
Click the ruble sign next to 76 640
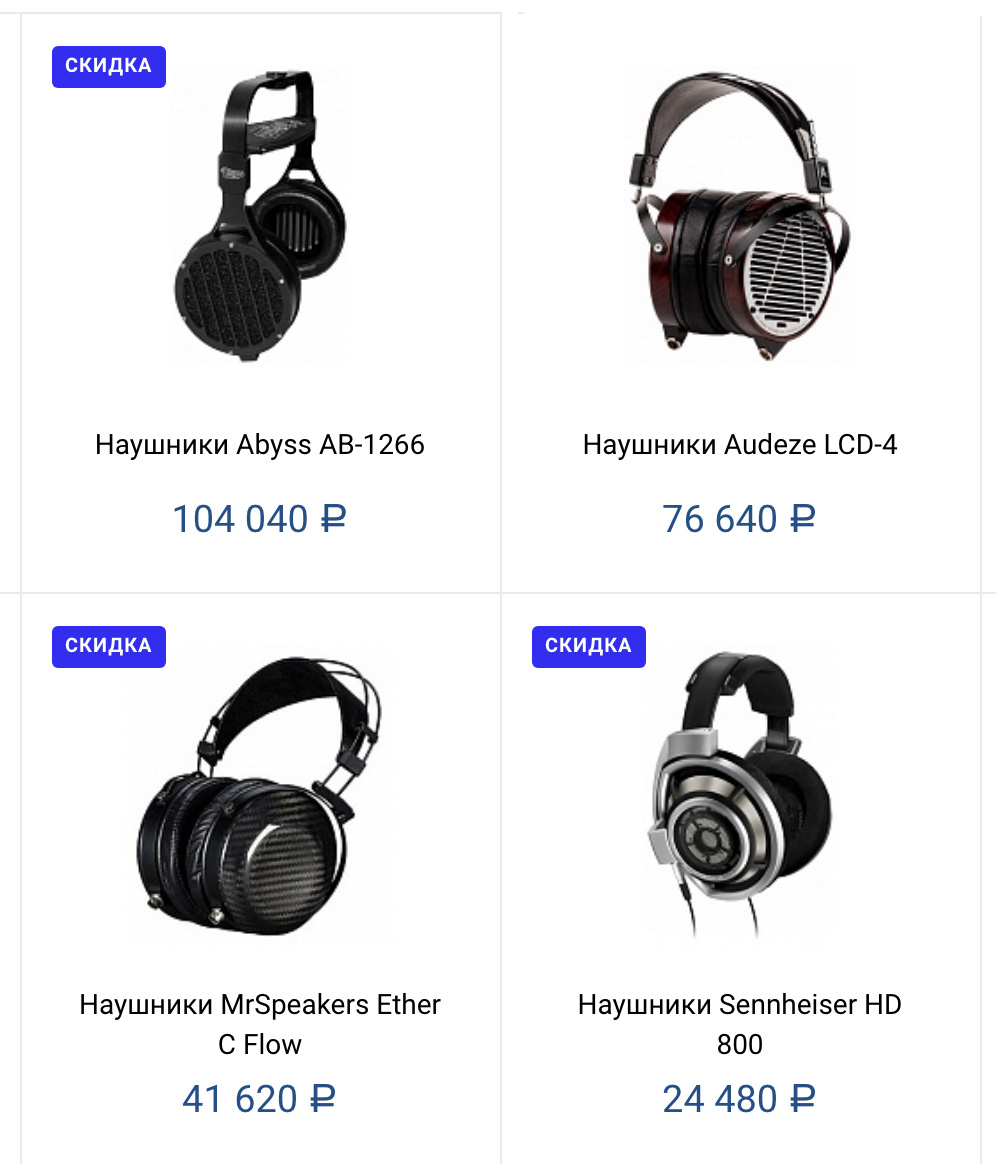(x=802, y=519)
